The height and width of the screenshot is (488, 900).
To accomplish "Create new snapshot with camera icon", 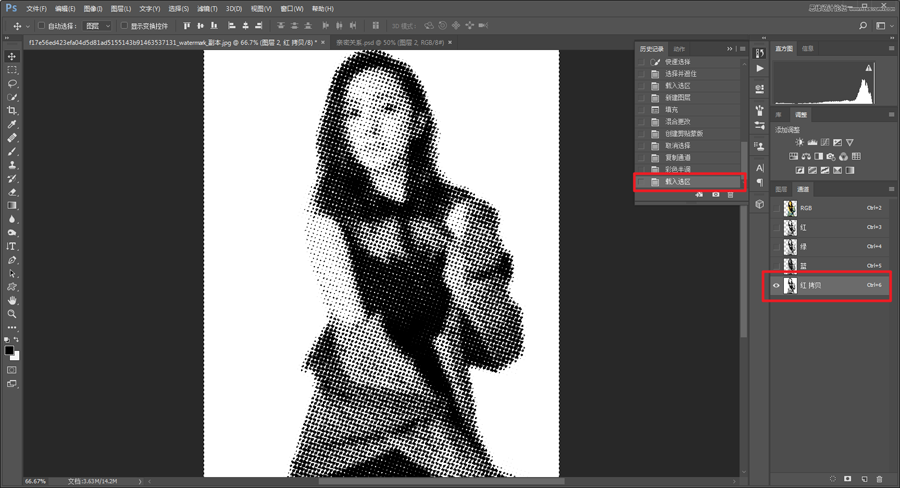I will (716, 195).
